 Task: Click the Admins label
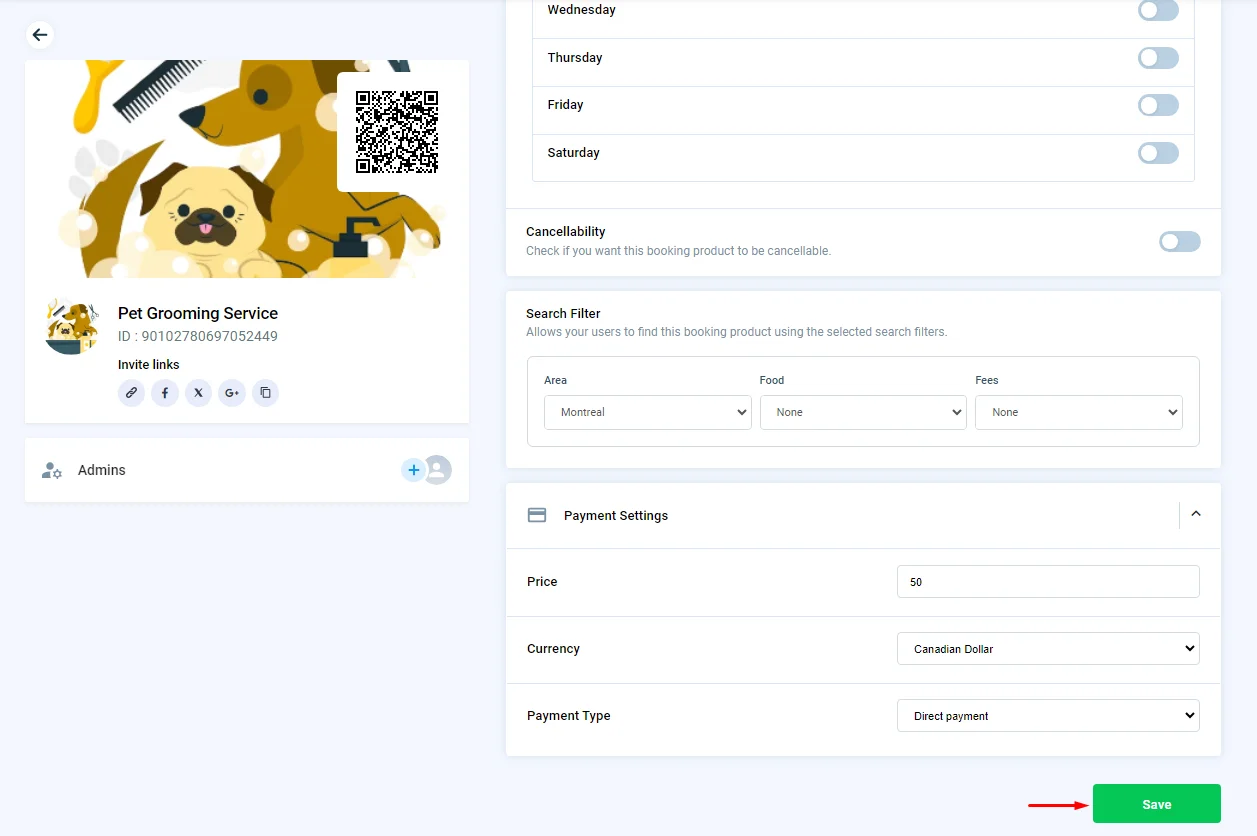tap(102, 470)
